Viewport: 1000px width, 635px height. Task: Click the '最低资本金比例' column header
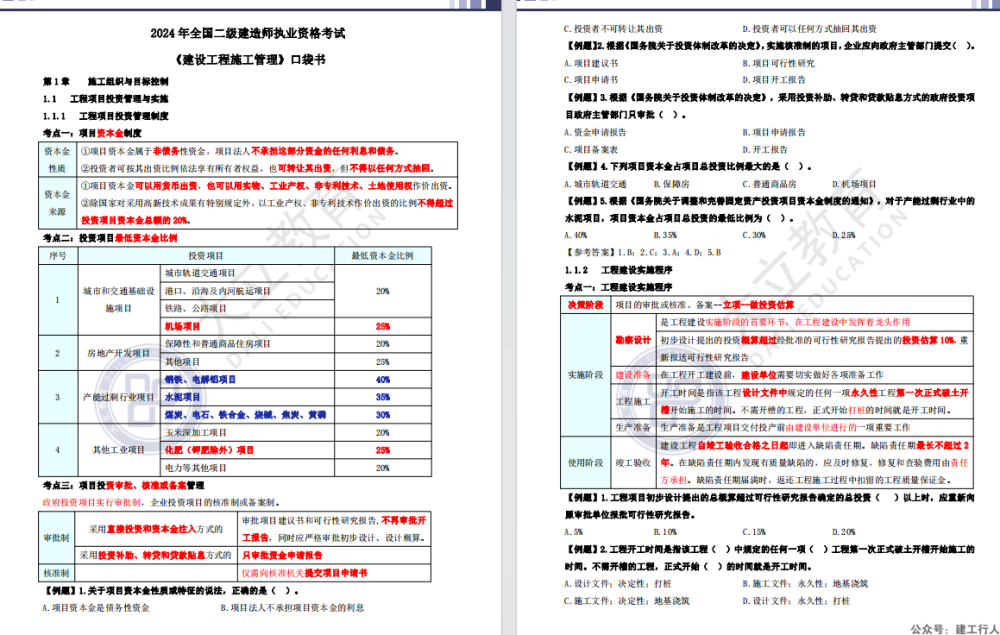pyautogui.click(x=383, y=256)
